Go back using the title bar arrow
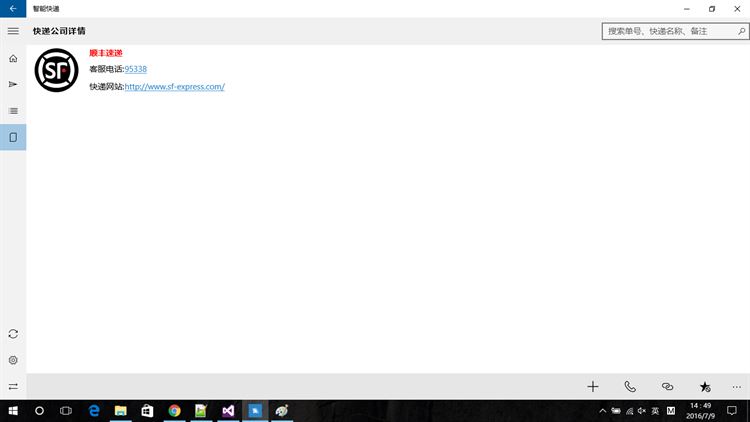 [x=13, y=9]
